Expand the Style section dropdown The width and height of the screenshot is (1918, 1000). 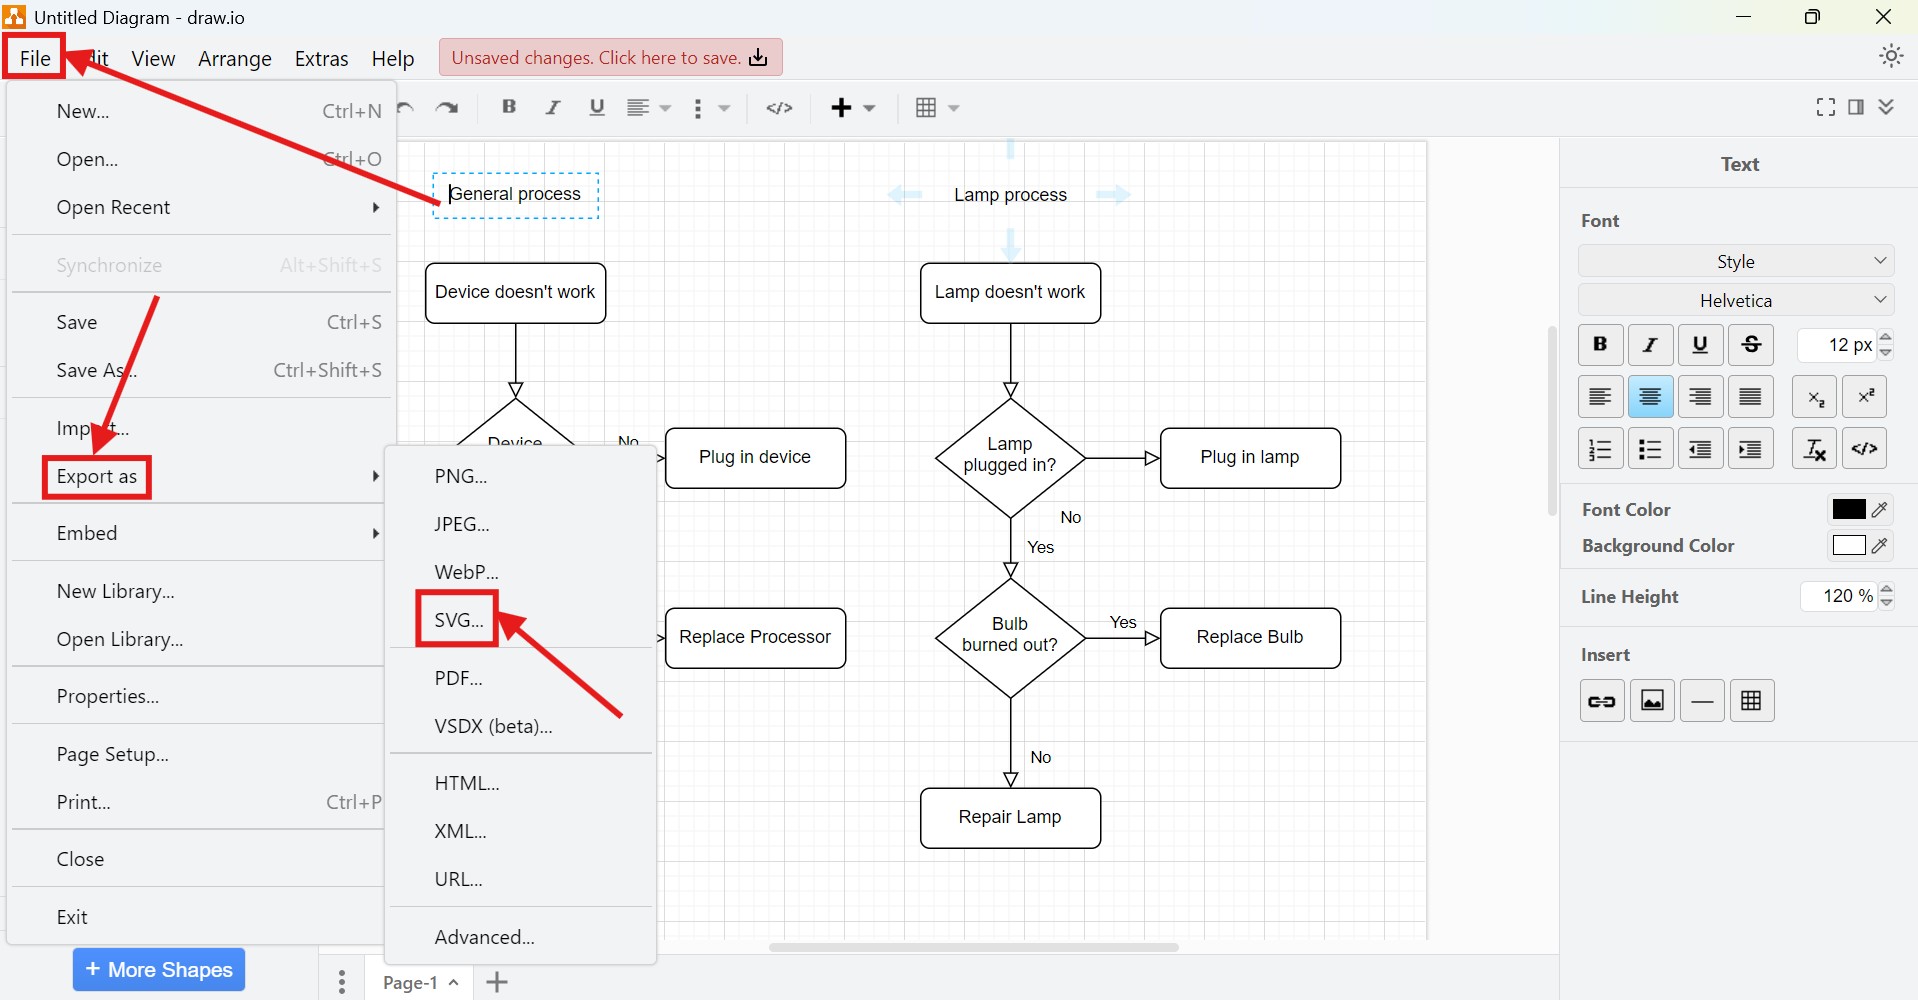pyautogui.click(x=1736, y=261)
